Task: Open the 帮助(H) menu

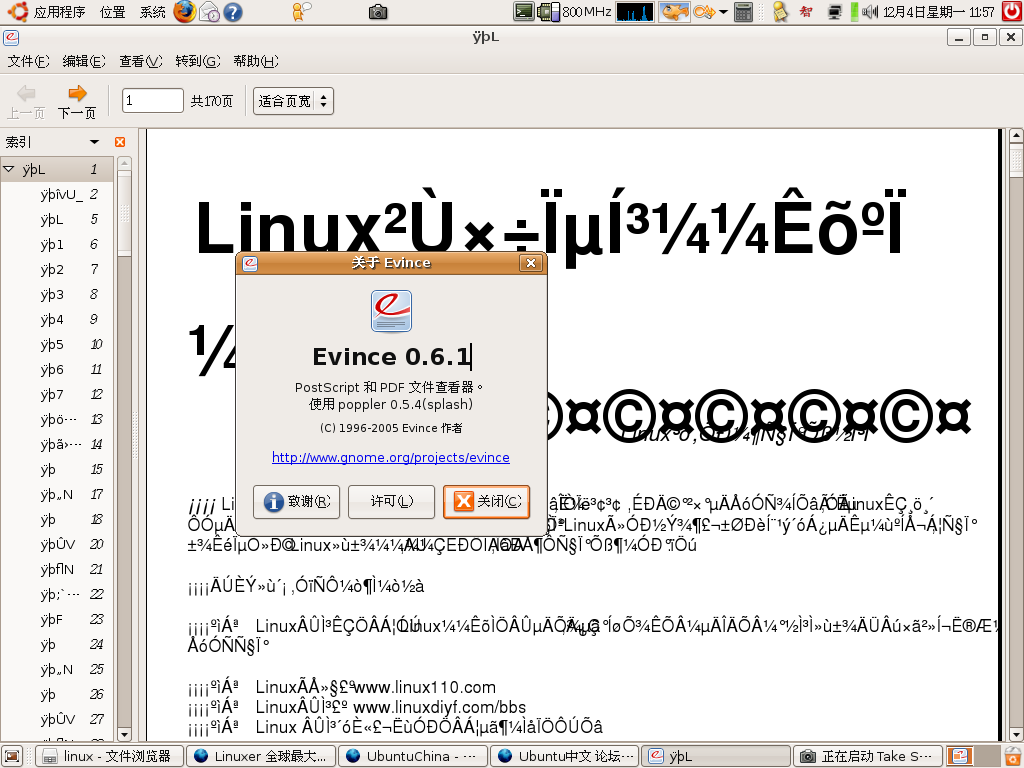Action: point(255,61)
